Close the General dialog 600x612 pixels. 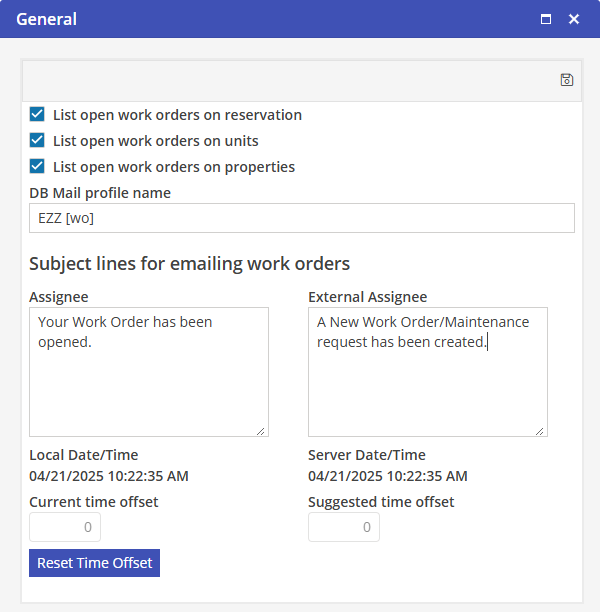pyautogui.click(x=574, y=19)
